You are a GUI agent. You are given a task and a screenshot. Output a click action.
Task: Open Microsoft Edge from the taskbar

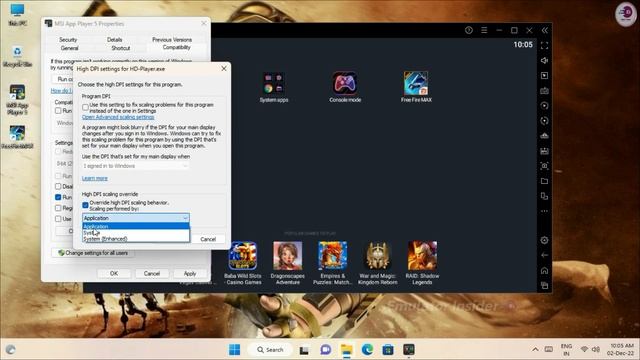click(367, 349)
